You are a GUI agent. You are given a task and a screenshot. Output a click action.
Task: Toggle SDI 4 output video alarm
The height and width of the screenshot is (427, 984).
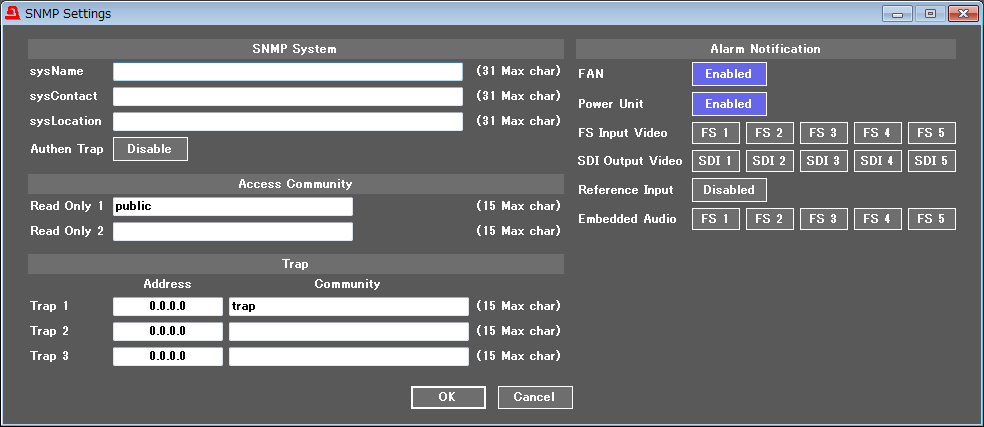878,161
